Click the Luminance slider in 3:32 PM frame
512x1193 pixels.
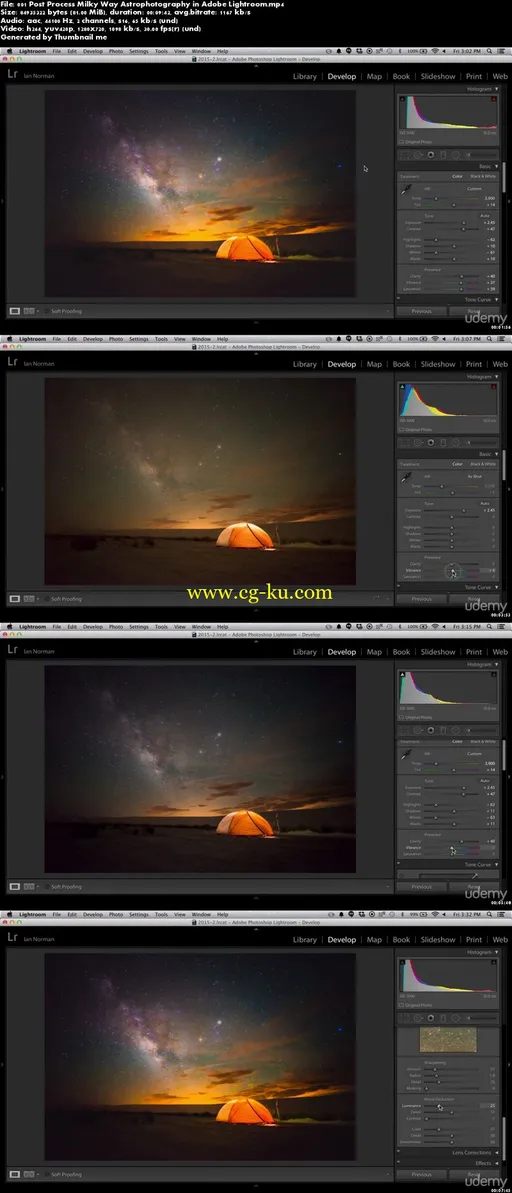pyautogui.click(x=449, y=1105)
